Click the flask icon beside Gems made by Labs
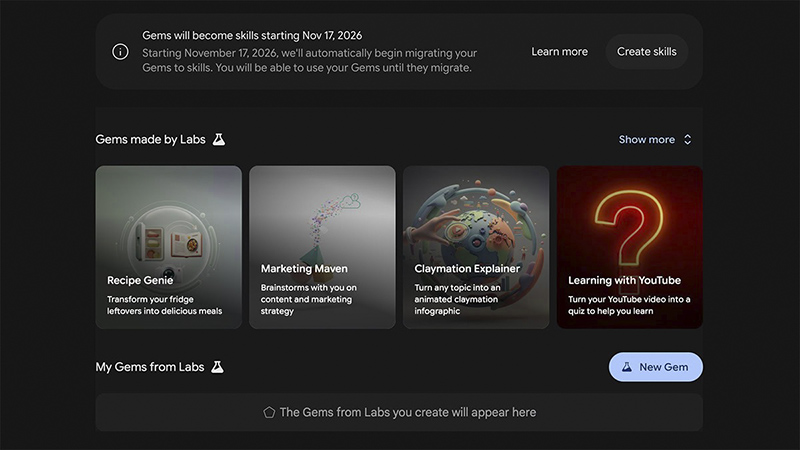The image size is (800, 450). tap(219, 139)
